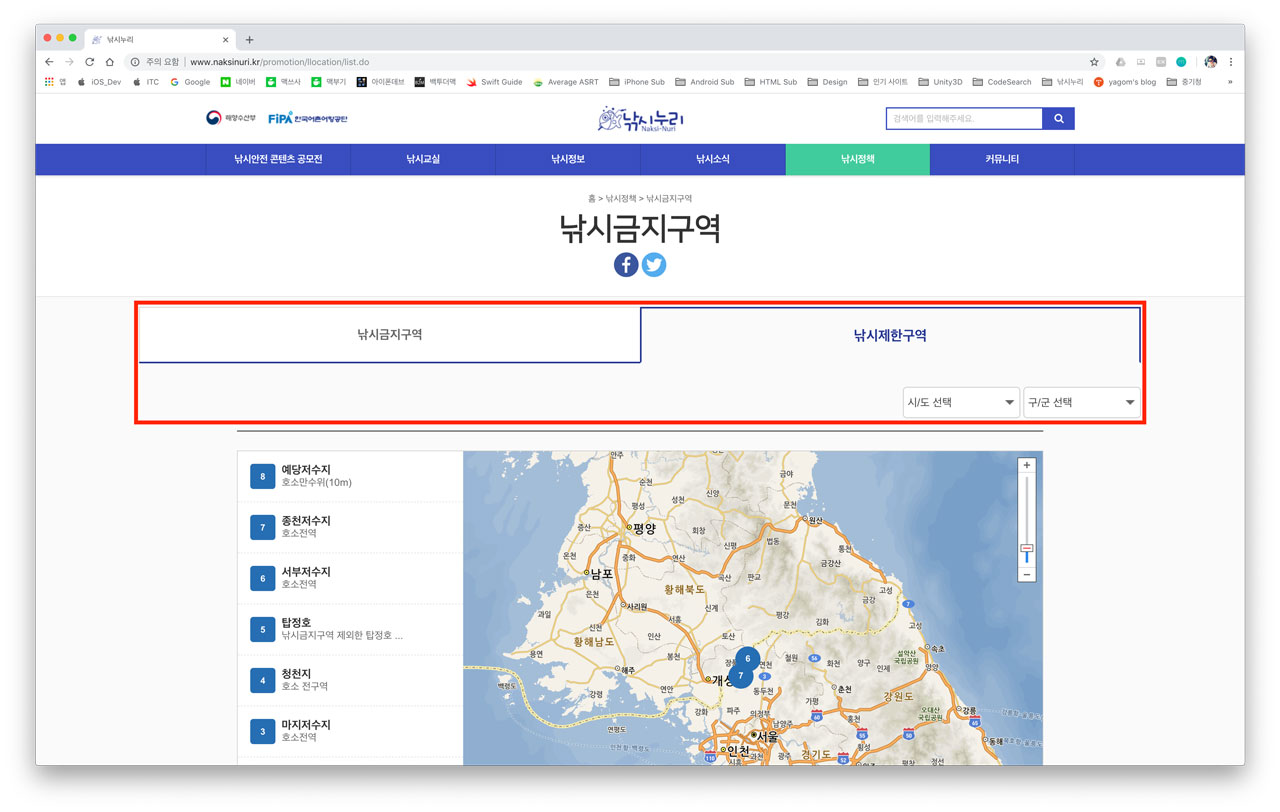This screenshot has width=1280, height=812.
Task: Open the 낚시교실 navigation menu
Action: (x=422, y=159)
